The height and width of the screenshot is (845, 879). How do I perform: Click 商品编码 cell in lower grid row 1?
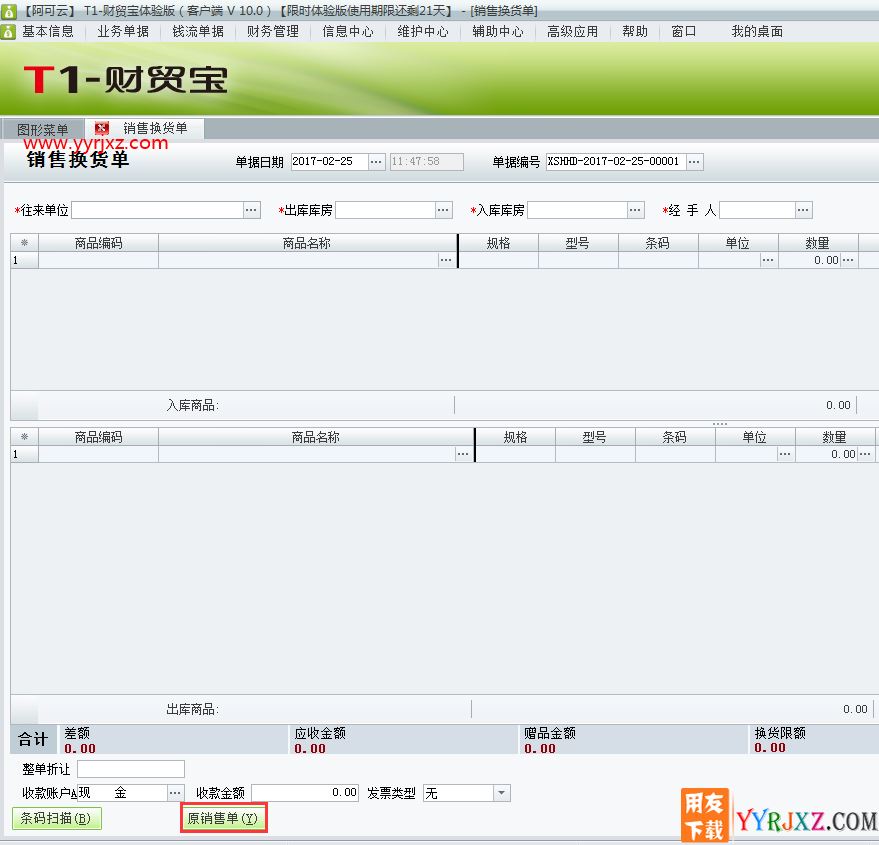click(99, 454)
